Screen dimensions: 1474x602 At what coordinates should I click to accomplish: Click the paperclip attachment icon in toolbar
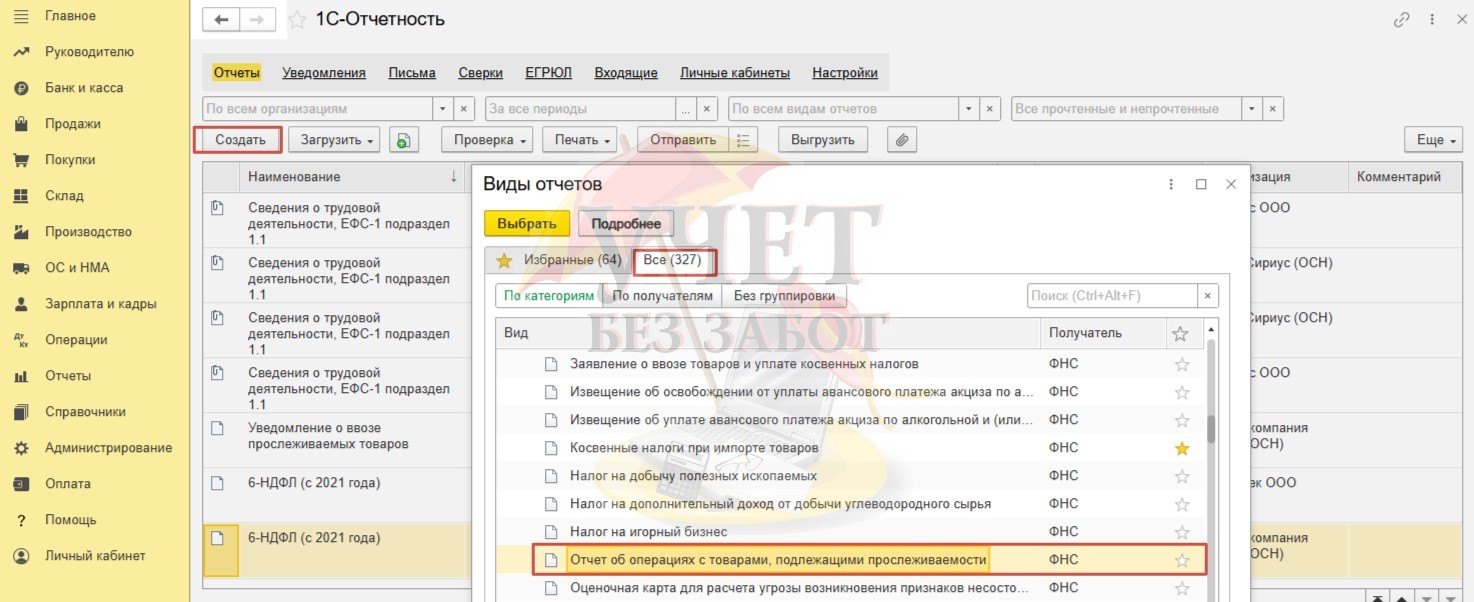(902, 141)
